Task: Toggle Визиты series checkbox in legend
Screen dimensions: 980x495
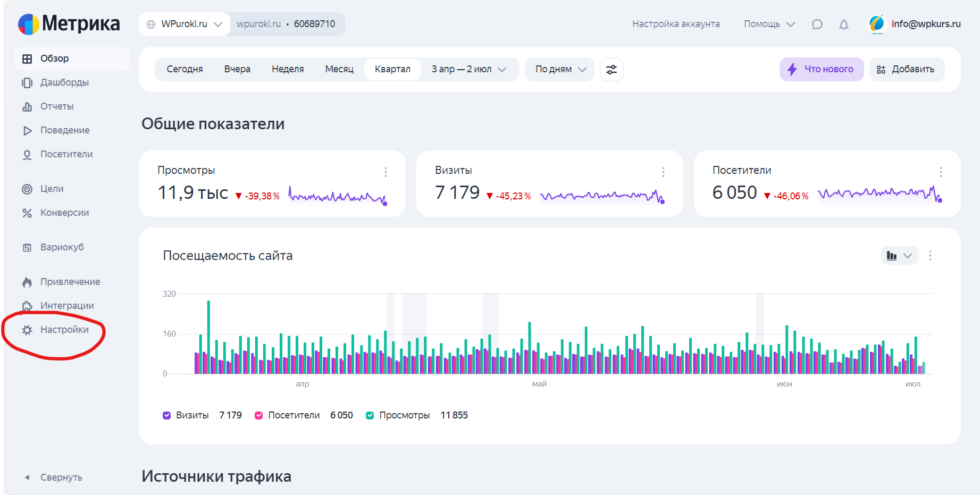Action: 167,415
